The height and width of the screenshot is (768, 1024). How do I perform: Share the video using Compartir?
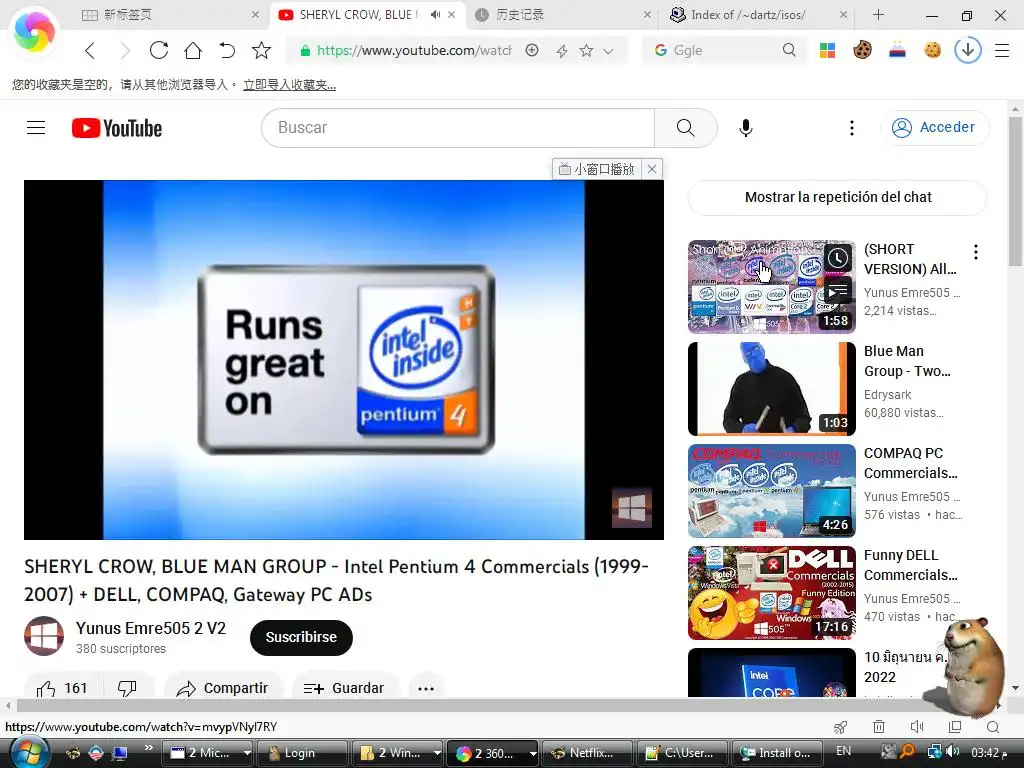pos(223,688)
